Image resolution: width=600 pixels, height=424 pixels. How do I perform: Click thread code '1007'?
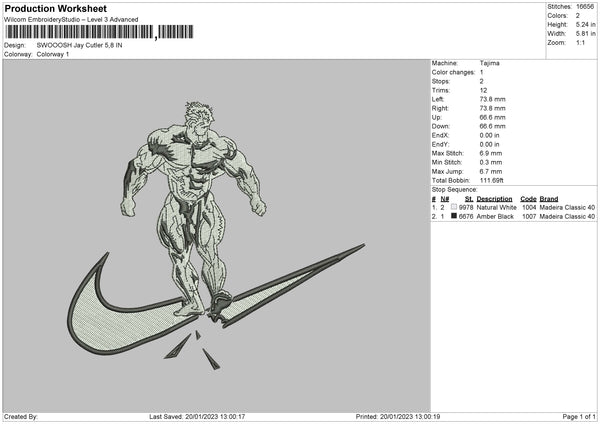click(x=529, y=217)
